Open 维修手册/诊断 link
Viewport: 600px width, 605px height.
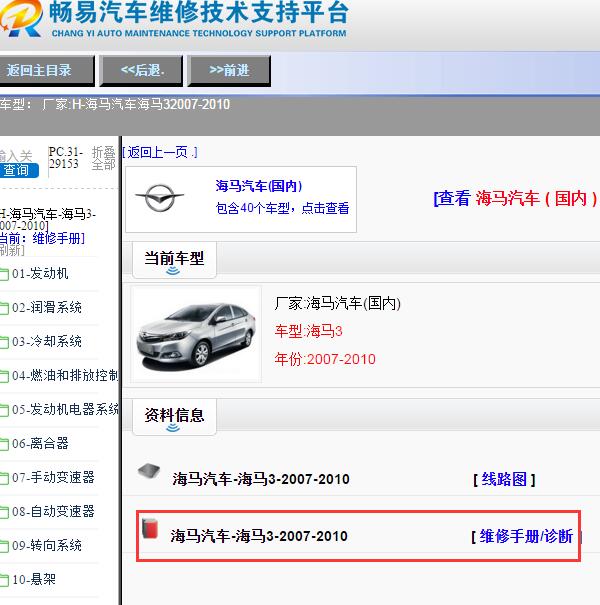coord(526,536)
